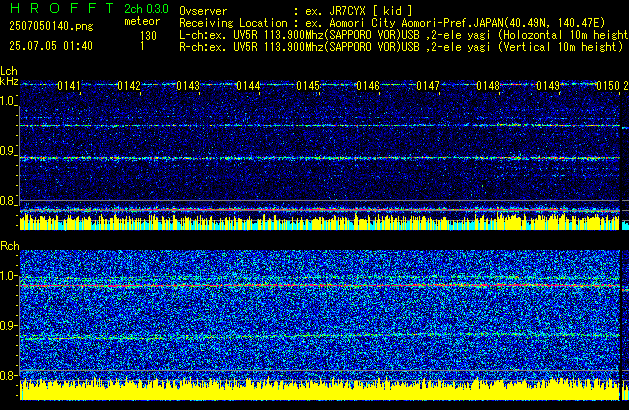Image resolution: width=629 pixels, height=410 pixels.
Task: Click the Rch yellow signal level bar graph
Action: coord(320,389)
